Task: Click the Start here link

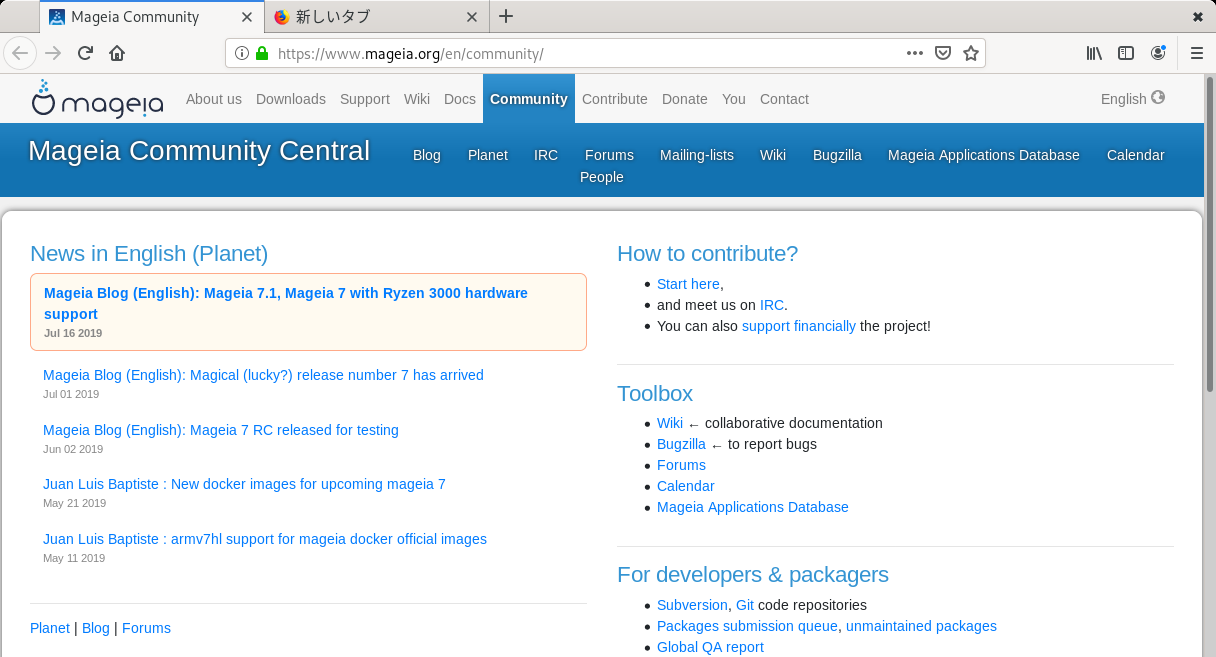Action: coord(688,284)
